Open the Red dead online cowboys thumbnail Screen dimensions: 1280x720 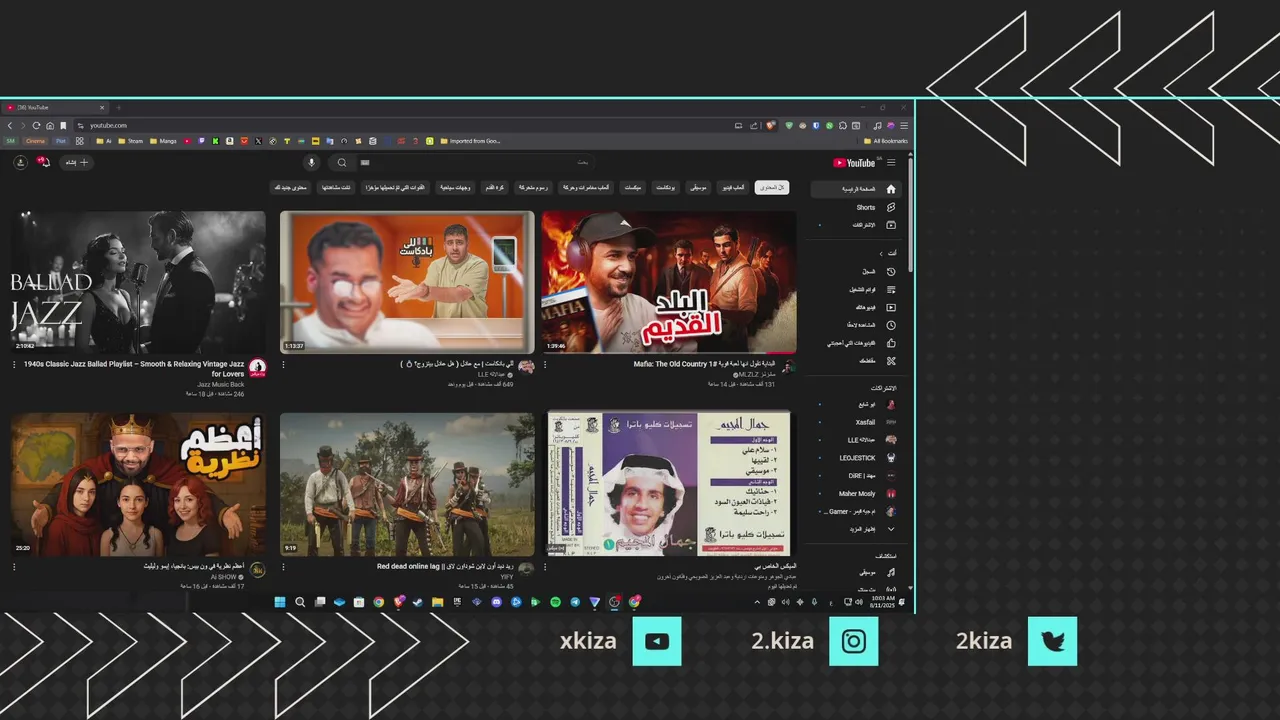tap(407, 484)
